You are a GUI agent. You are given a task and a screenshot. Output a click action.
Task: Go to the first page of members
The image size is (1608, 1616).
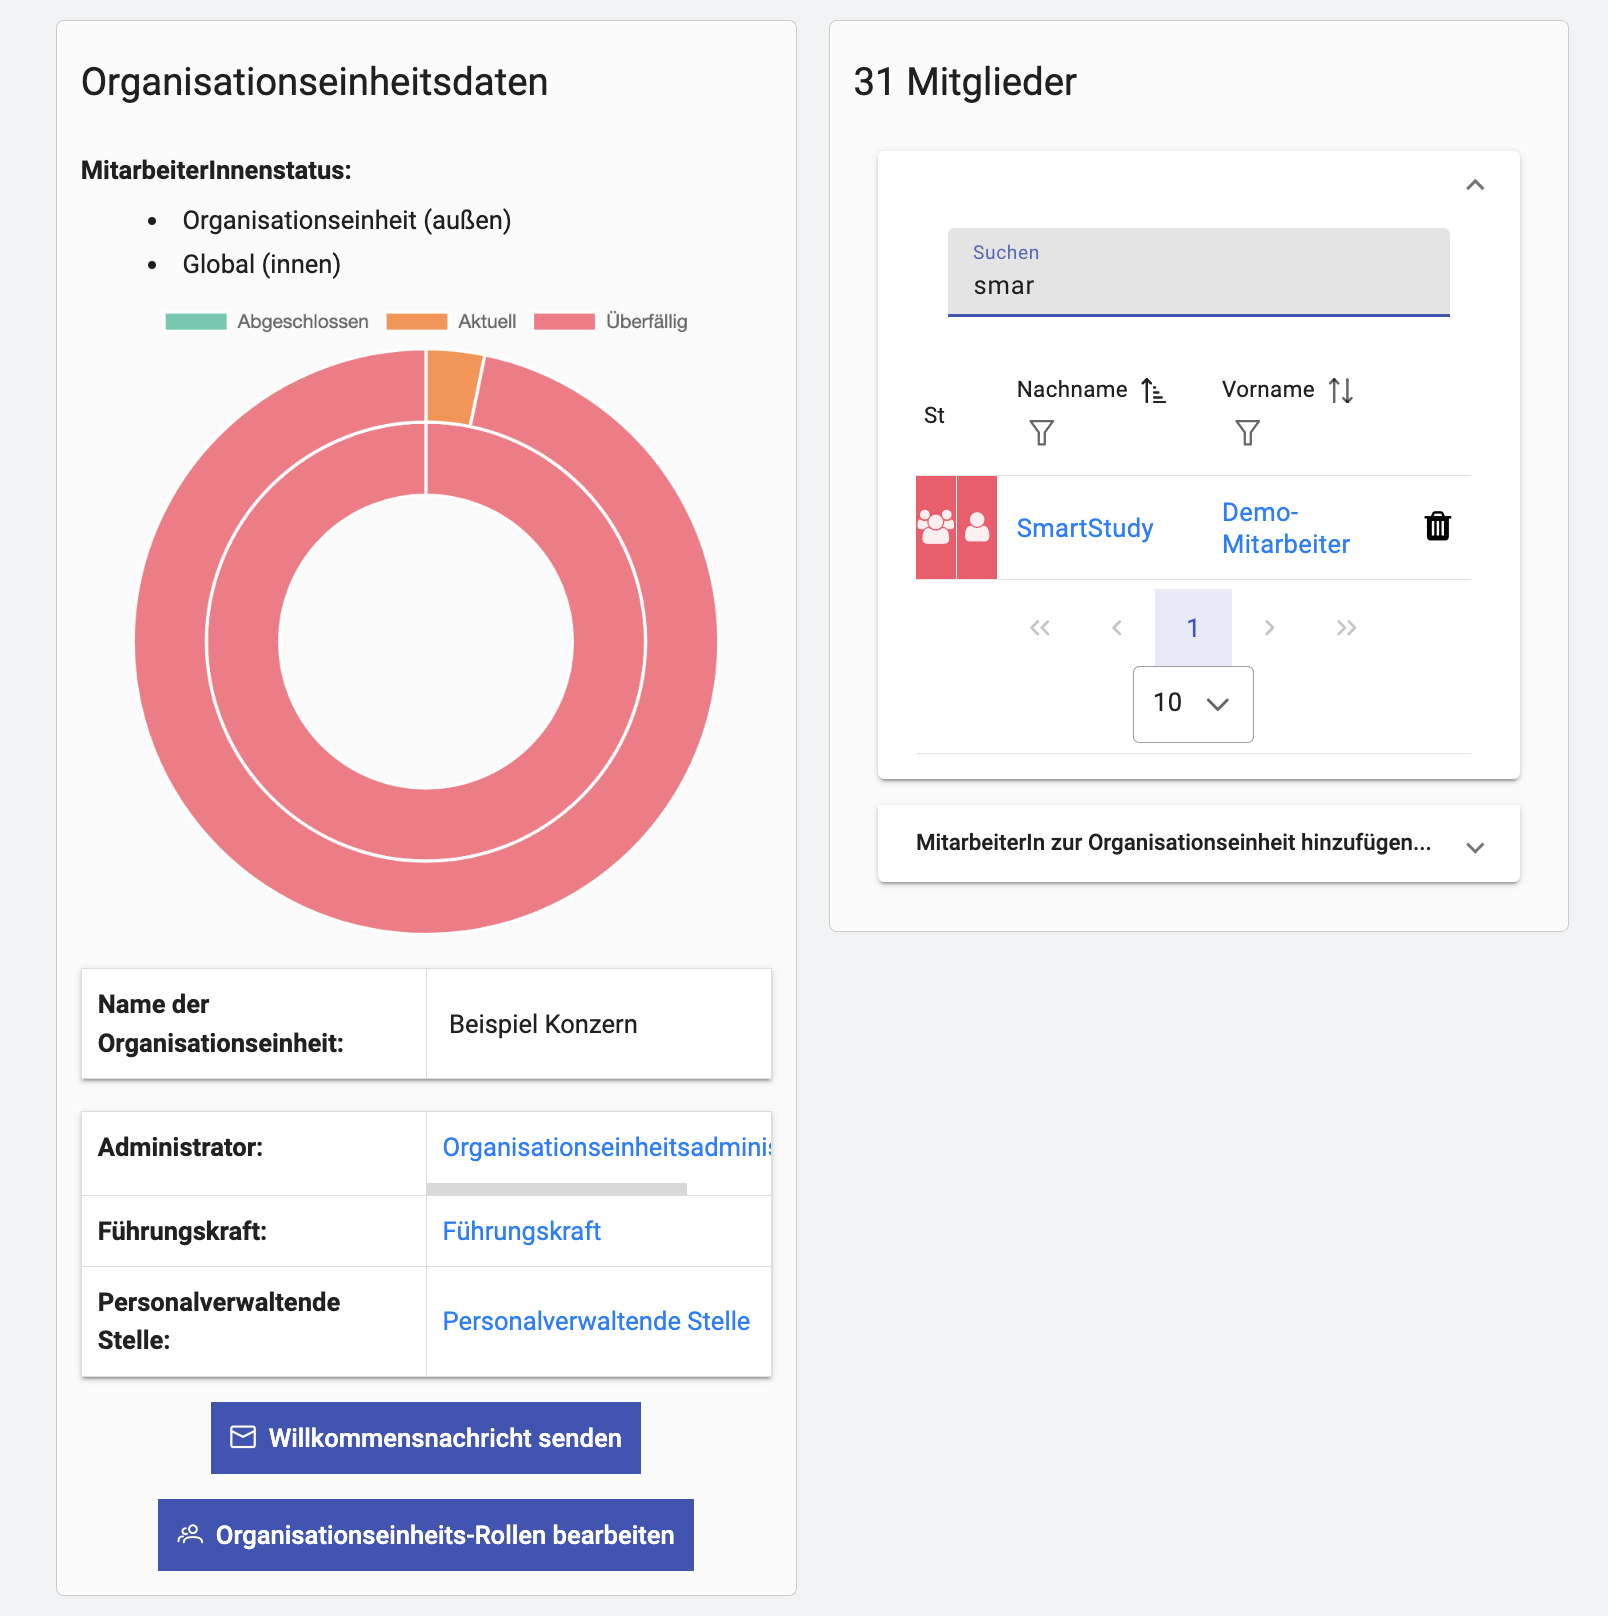tap(1040, 628)
